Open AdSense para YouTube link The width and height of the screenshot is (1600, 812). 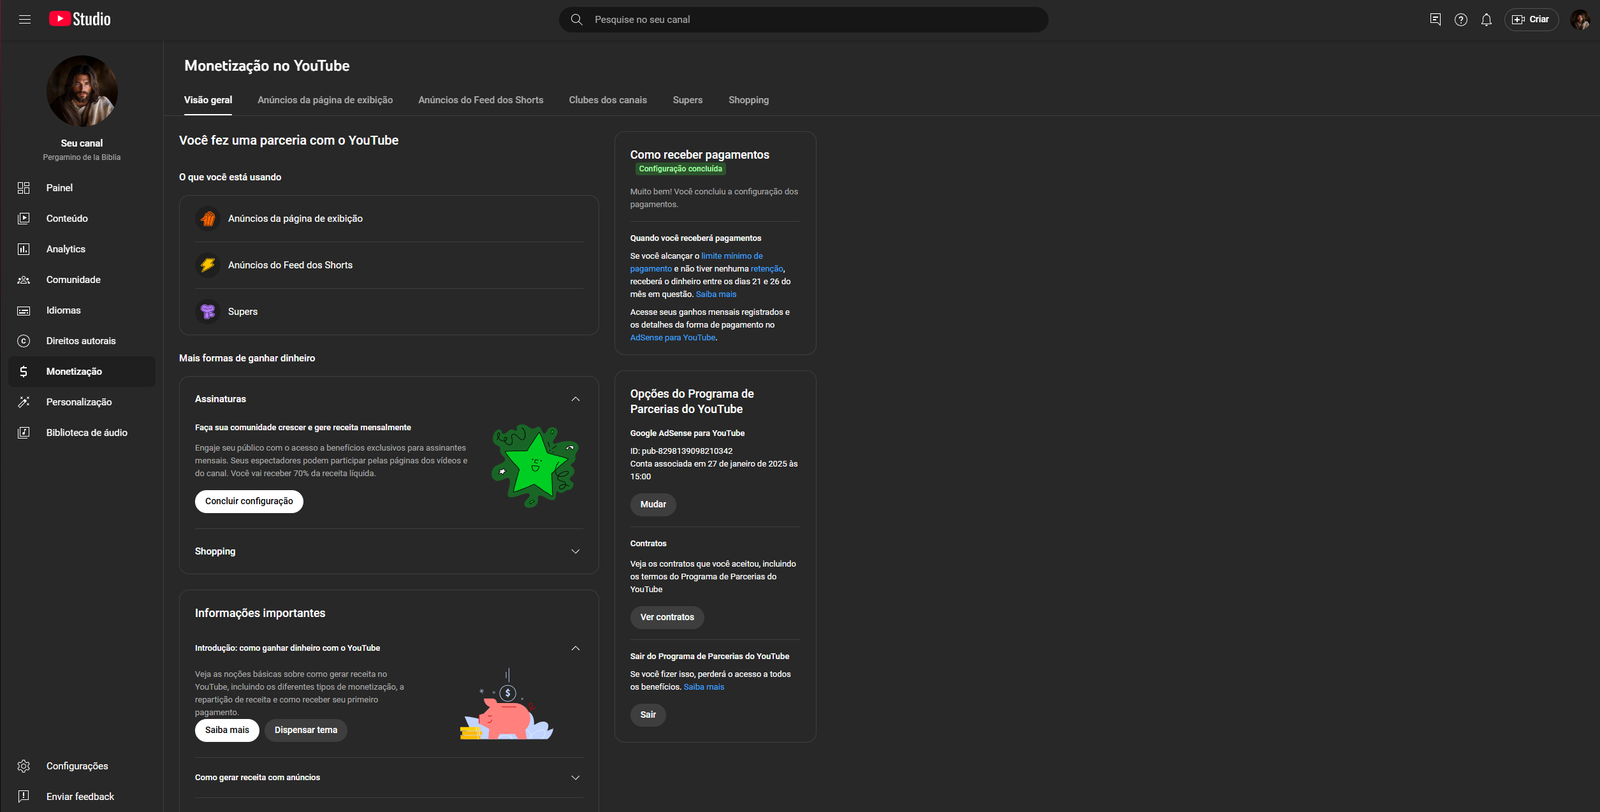tap(673, 338)
